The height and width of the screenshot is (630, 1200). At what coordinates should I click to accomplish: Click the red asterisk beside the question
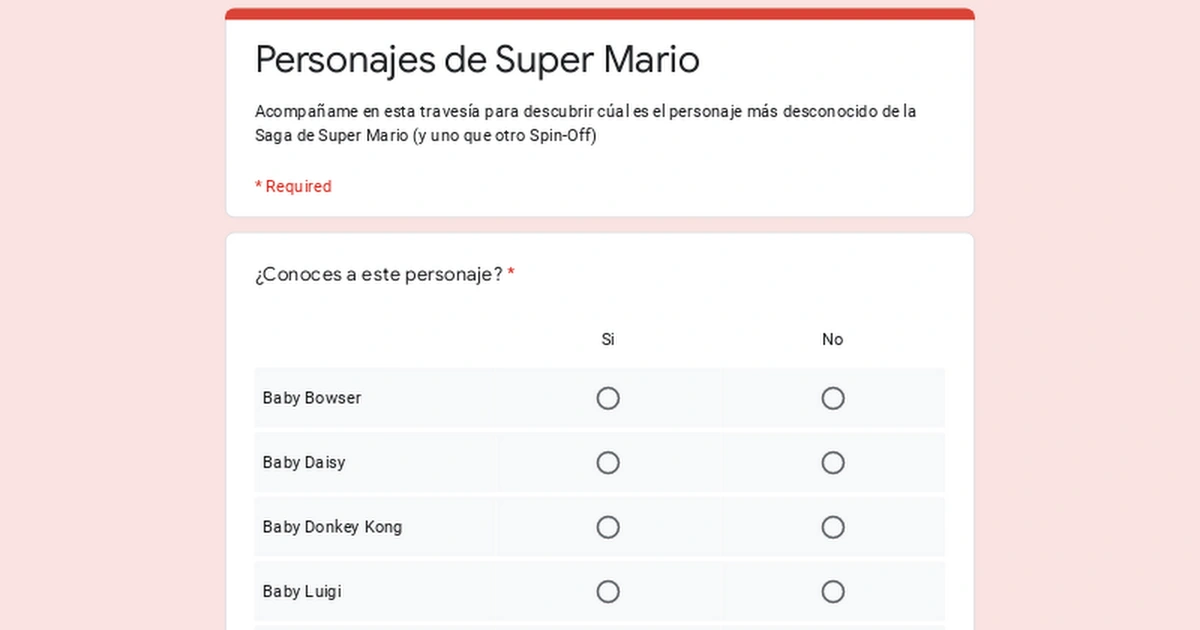511,275
